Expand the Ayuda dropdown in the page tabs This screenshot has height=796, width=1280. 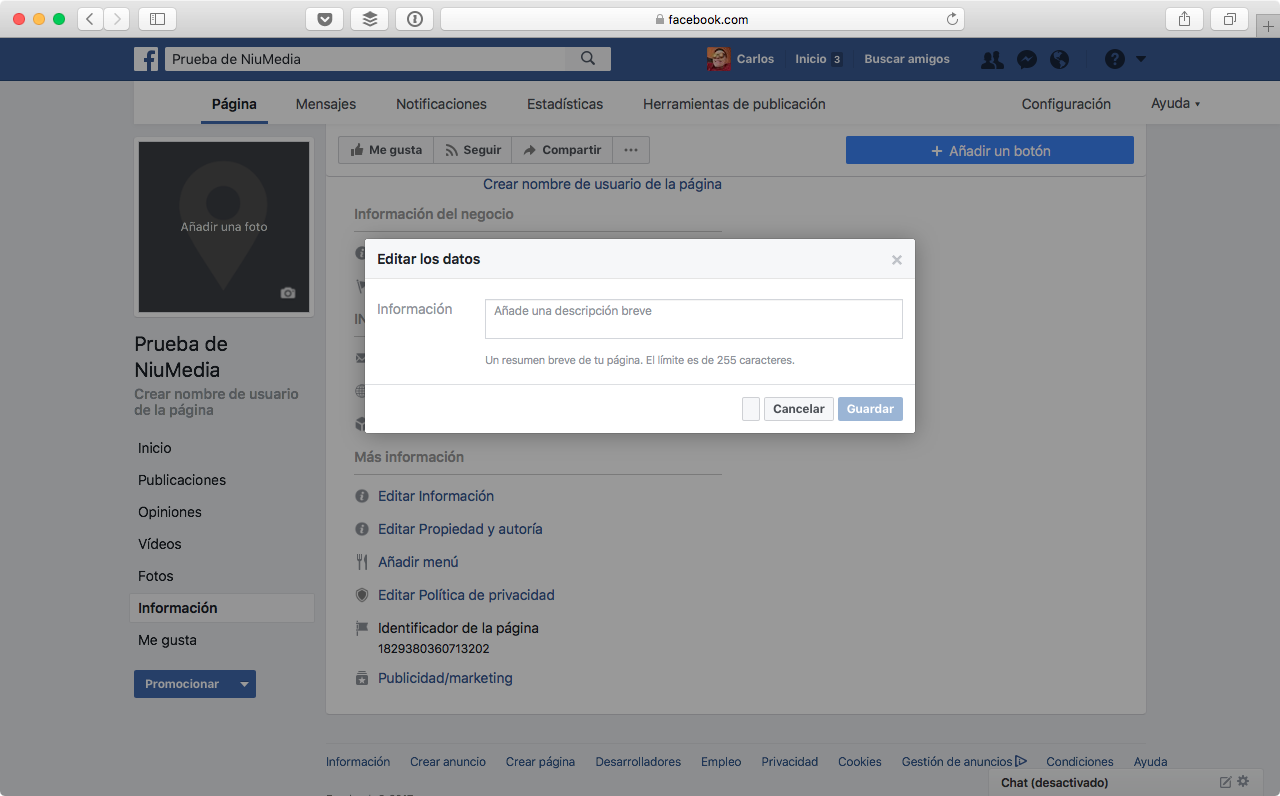pyautogui.click(x=1175, y=104)
